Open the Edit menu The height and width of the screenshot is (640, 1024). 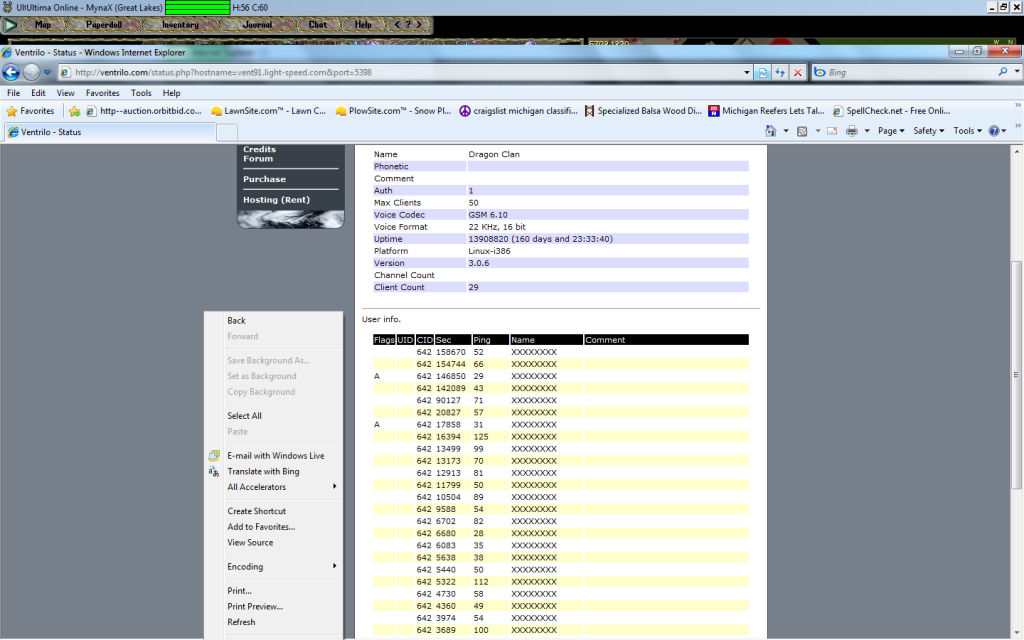tap(39, 93)
